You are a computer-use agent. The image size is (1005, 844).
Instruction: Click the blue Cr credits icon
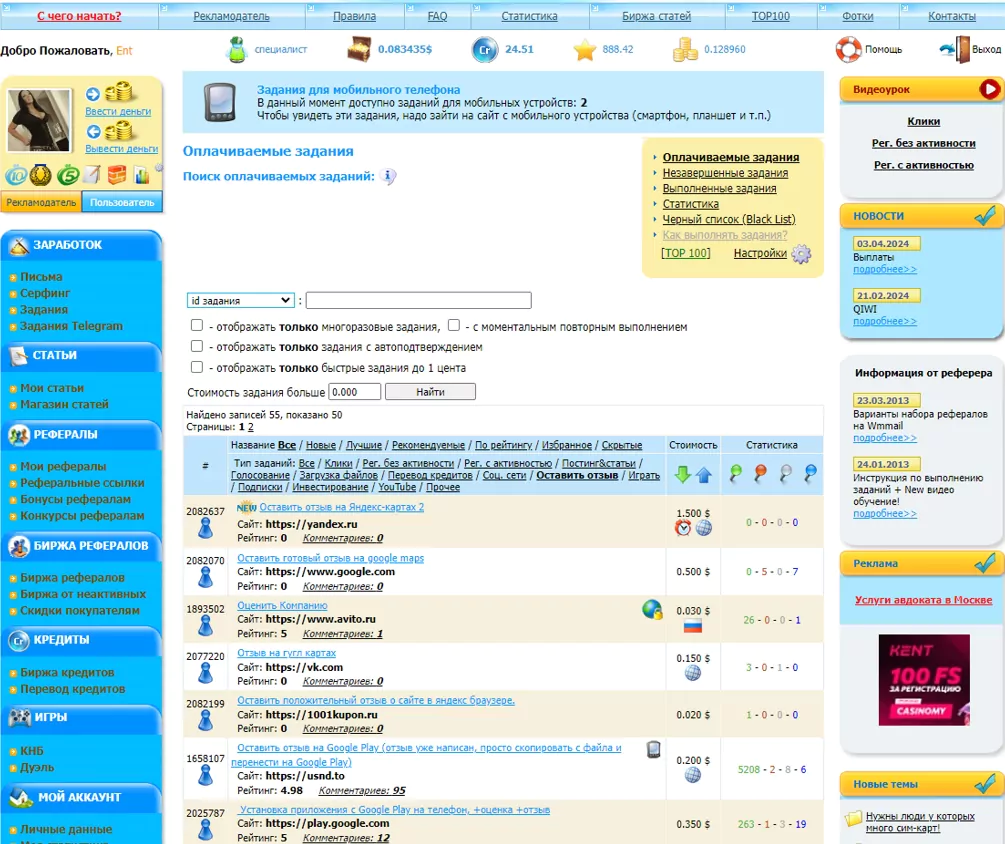(485, 49)
